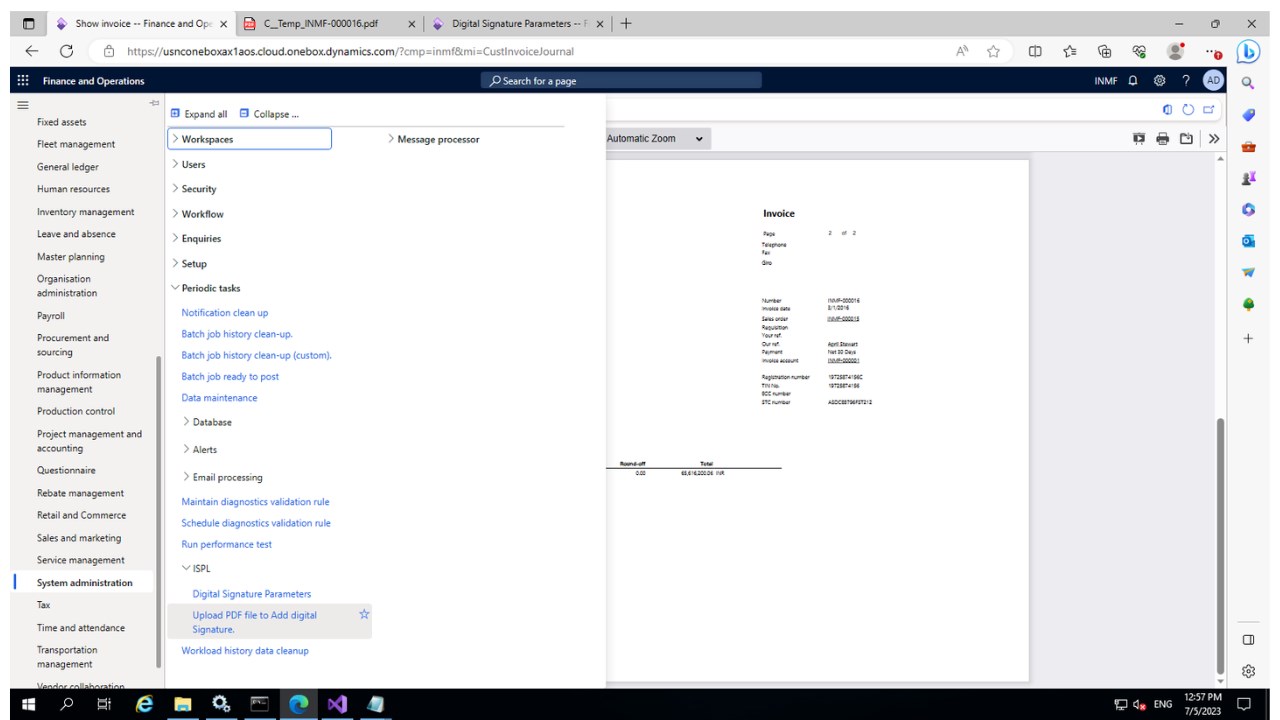
Task: Click the browser back arrow
Action: [32, 51]
